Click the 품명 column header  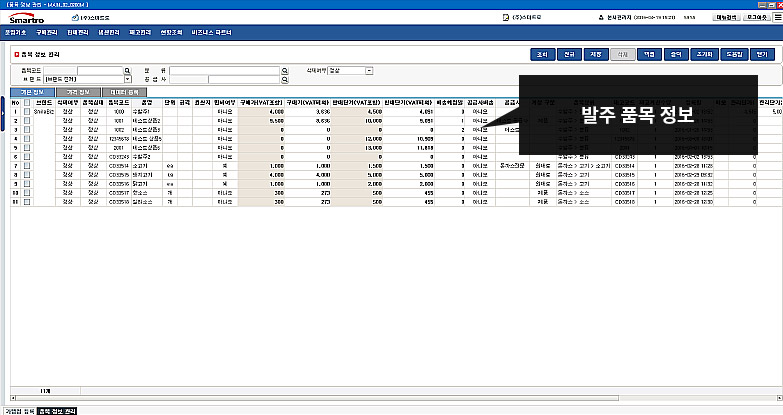pos(147,102)
